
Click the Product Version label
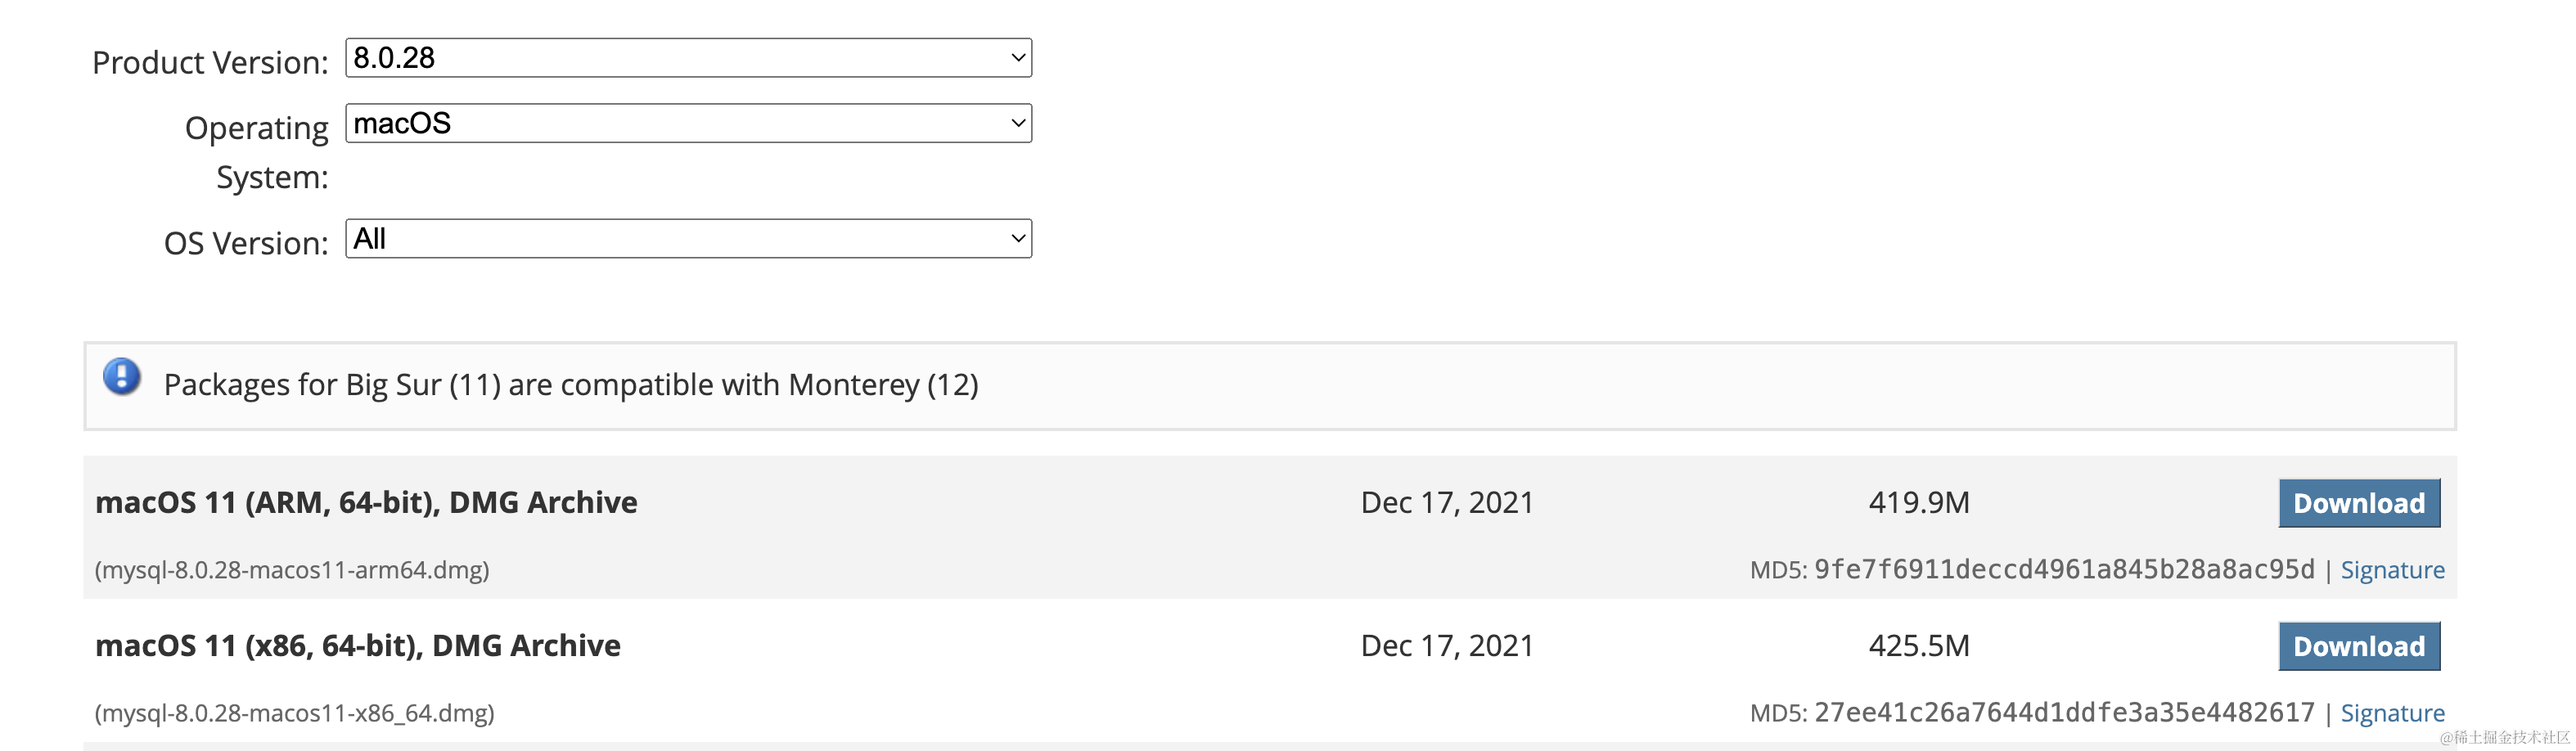[x=210, y=63]
